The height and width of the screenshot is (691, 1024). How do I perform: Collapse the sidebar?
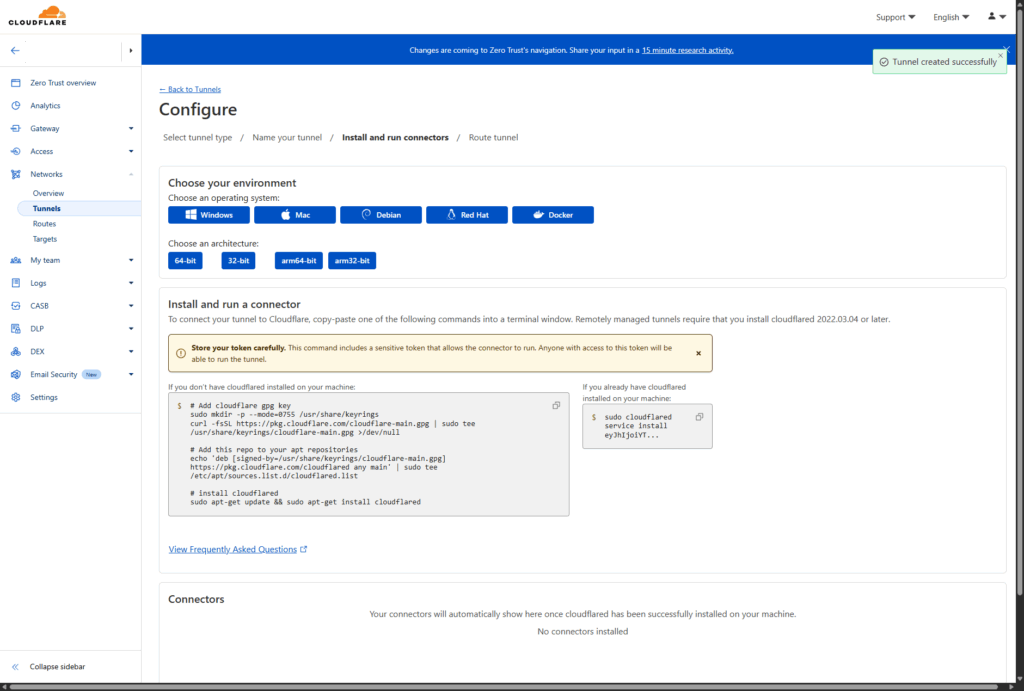(56, 667)
